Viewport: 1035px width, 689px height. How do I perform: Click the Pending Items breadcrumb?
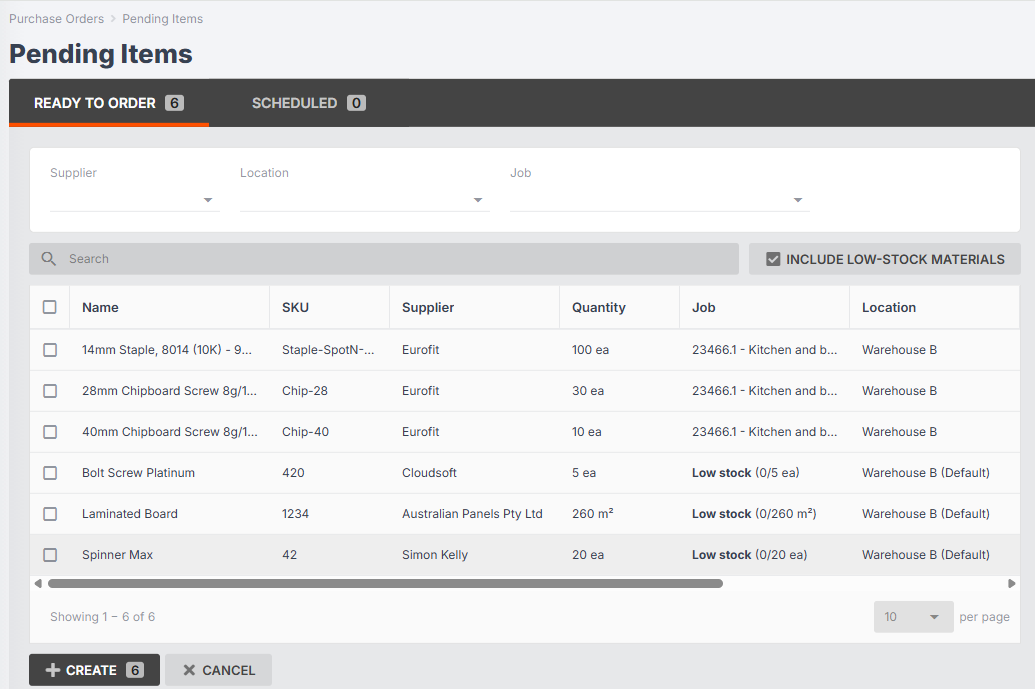(x=162, y=19)
